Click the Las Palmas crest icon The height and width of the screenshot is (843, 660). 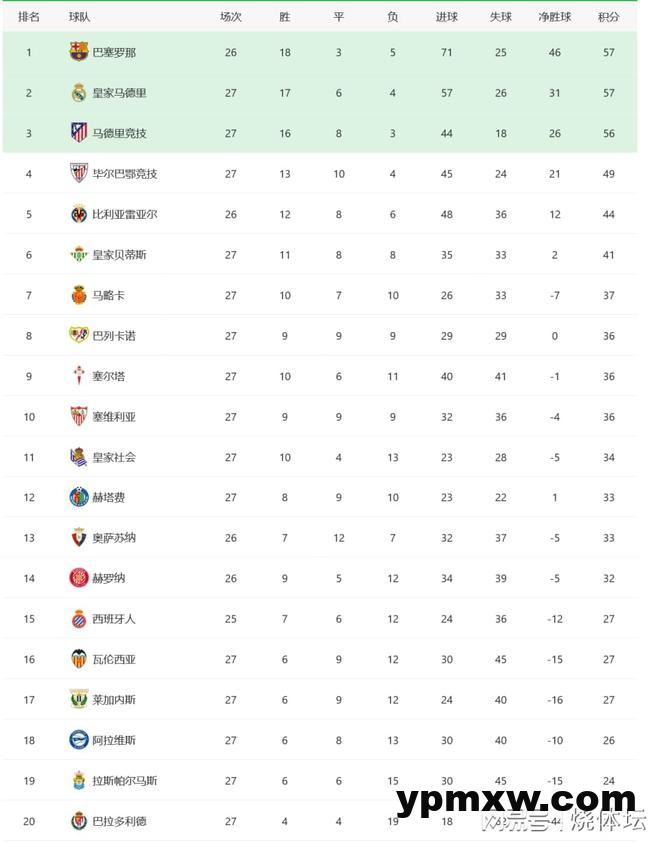coord(79,780)
